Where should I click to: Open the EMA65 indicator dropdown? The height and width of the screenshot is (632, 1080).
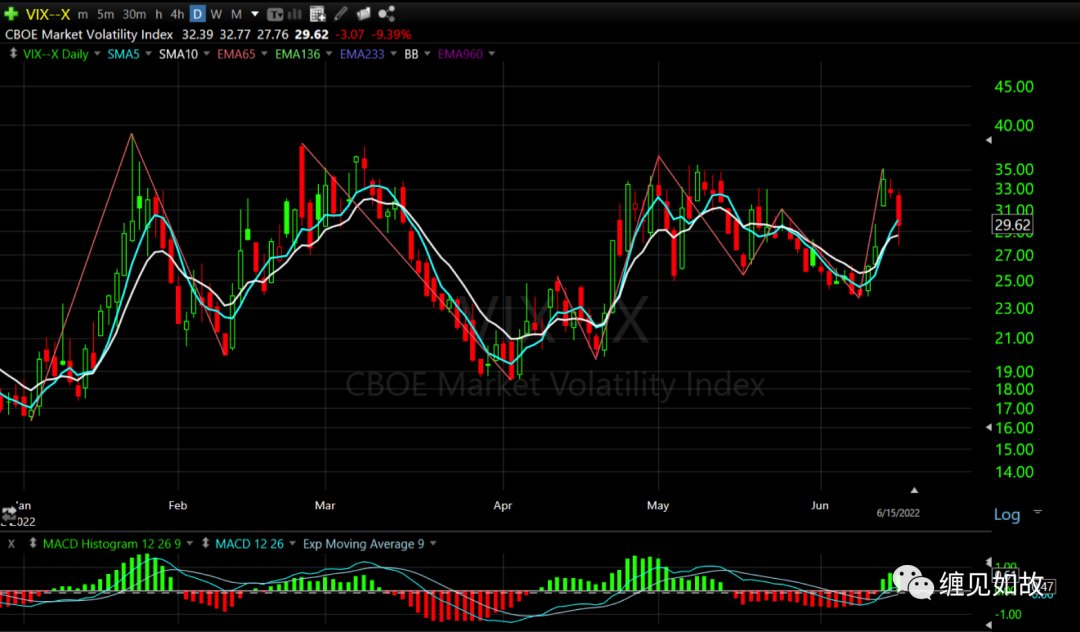(264, 54)
